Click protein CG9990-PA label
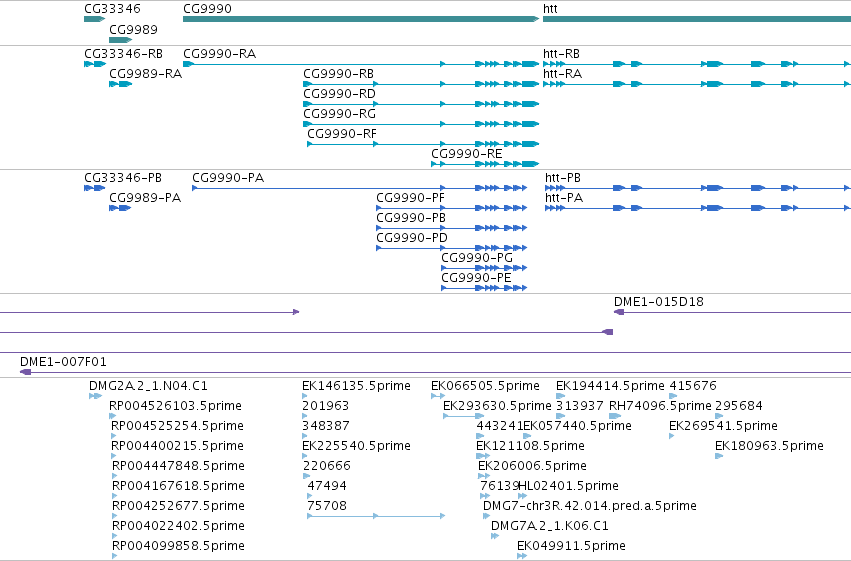 tap(228, 178)
